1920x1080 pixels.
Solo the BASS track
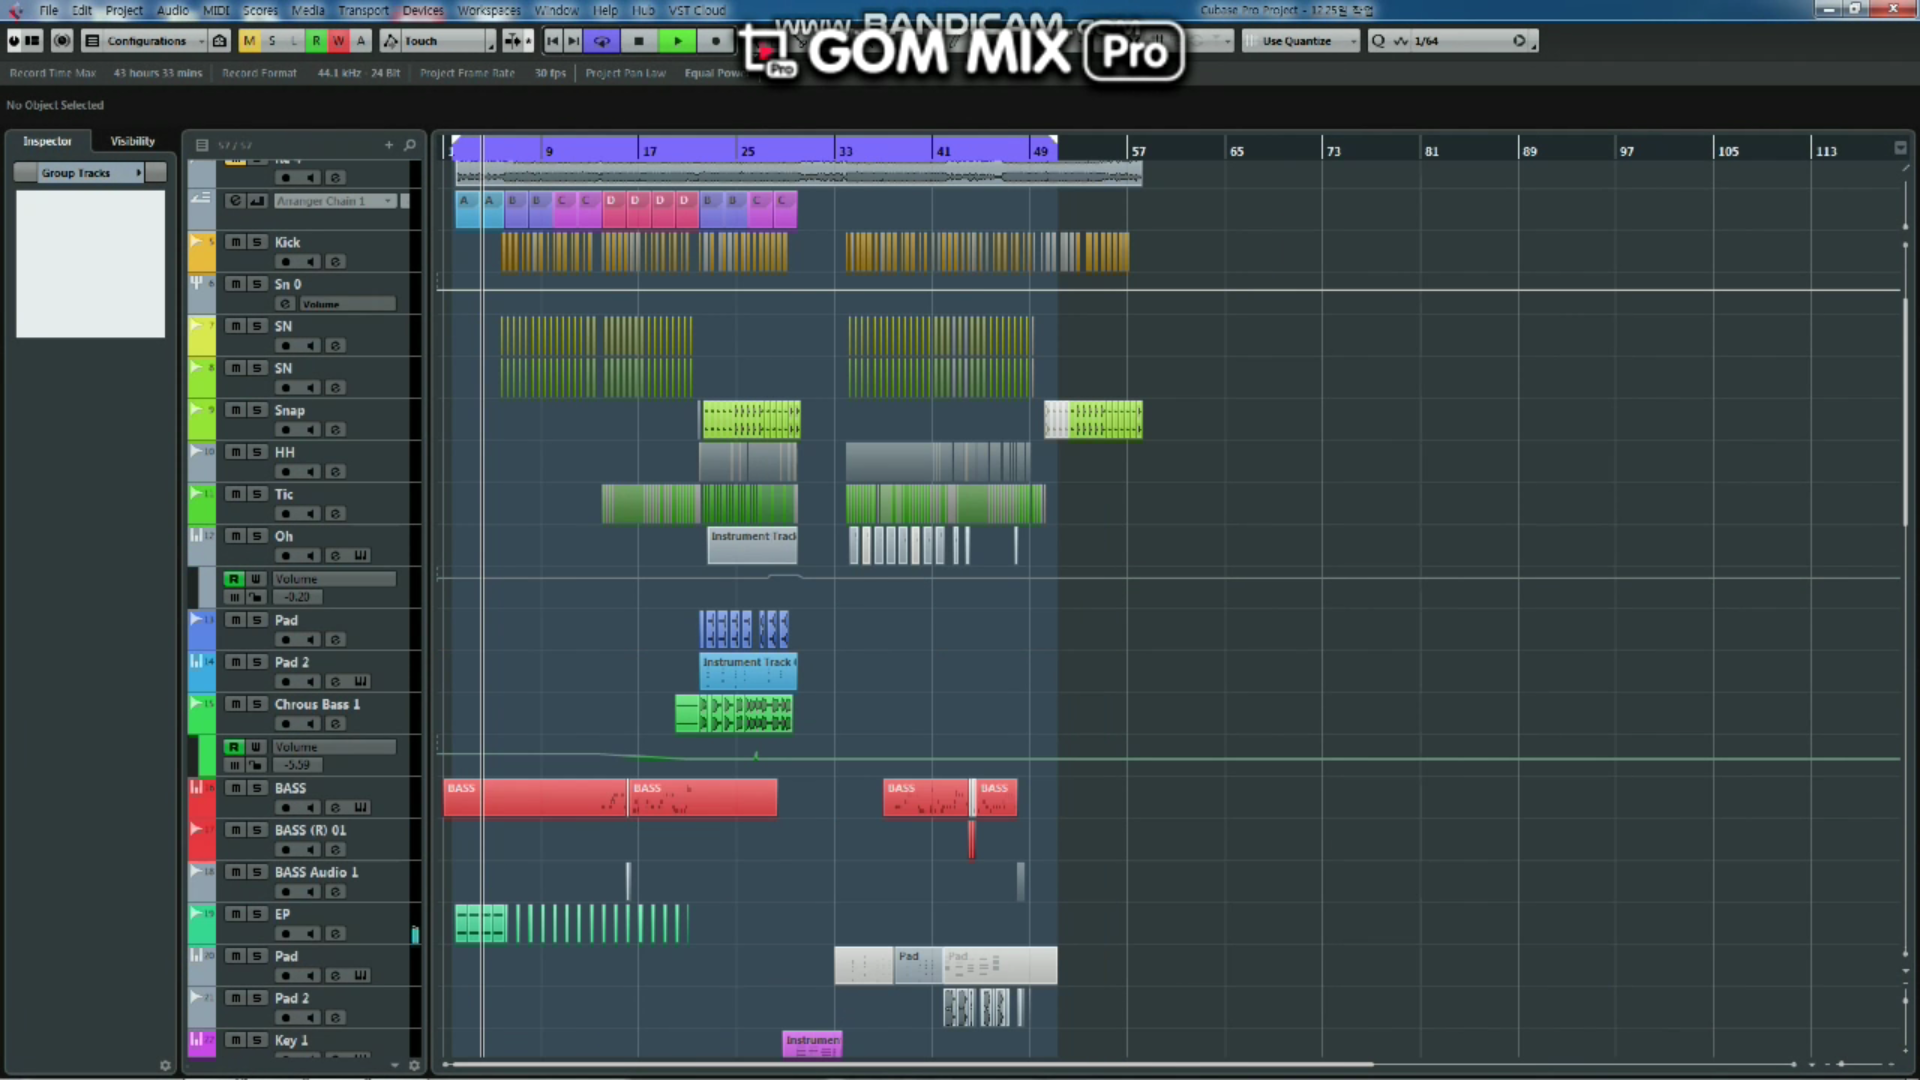point(257,788)
